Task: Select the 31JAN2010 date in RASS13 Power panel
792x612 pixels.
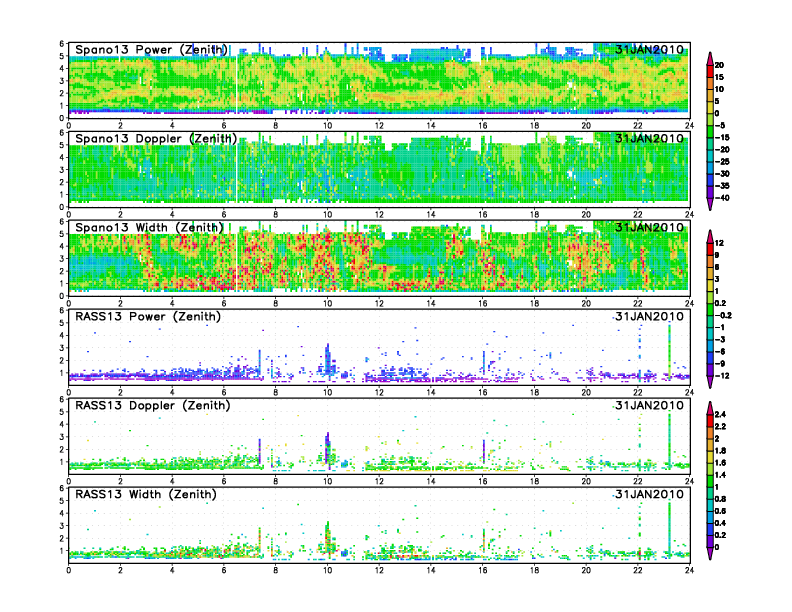Action: 650,317
